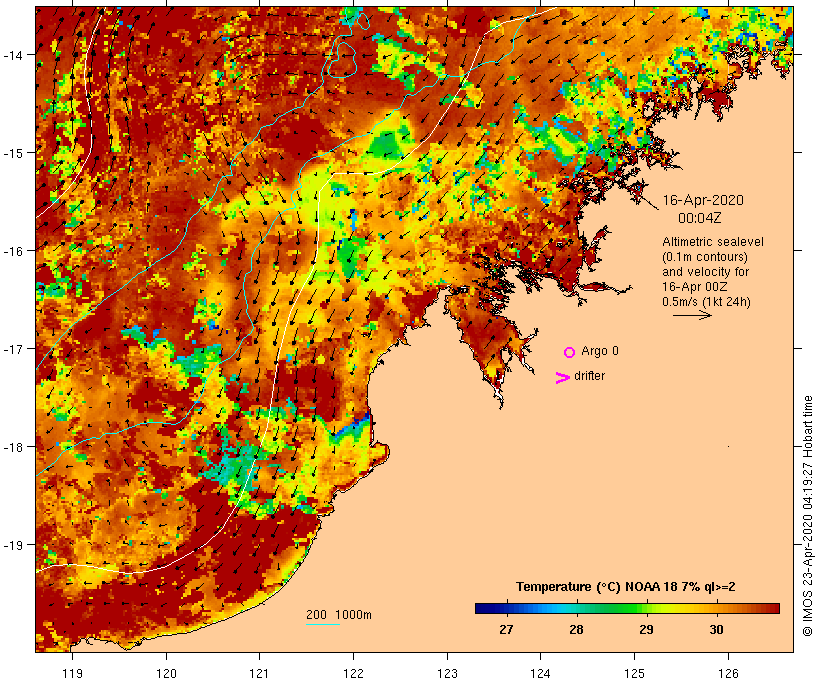Click the vertical IMOS copyright timestamp text
The image size is (820, 680).
[807, 516]
